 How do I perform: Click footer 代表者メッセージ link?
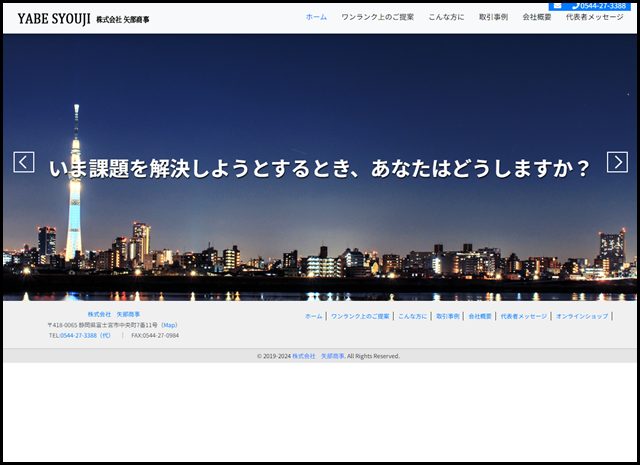pyautogui.click(x=524, y=316)
